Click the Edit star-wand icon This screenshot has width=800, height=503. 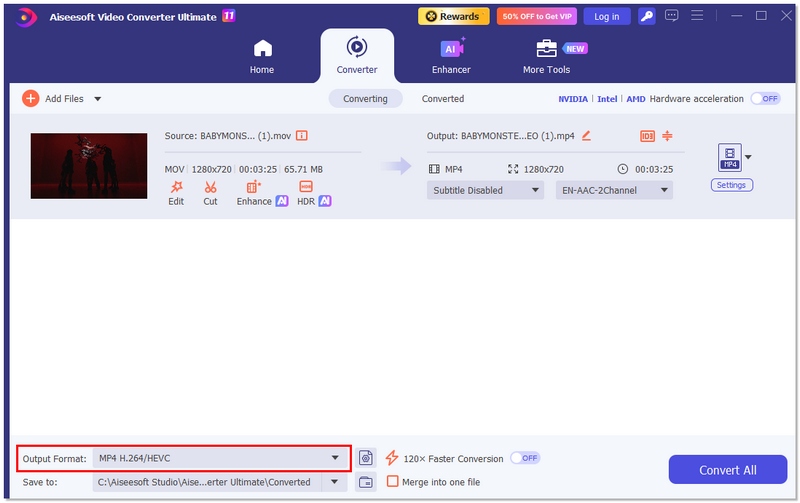tap(176, 187)
